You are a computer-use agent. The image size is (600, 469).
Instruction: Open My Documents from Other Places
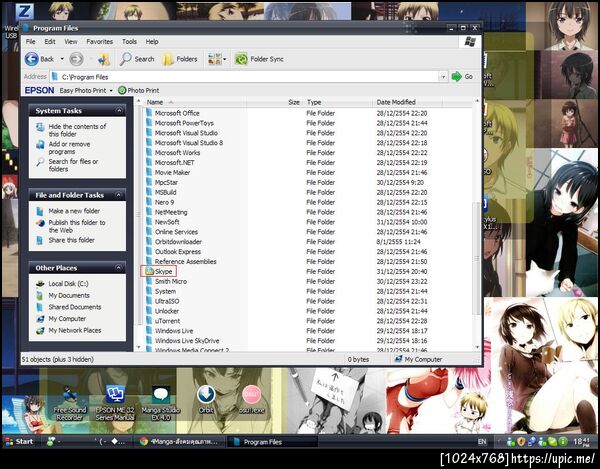tap(69, 295)
